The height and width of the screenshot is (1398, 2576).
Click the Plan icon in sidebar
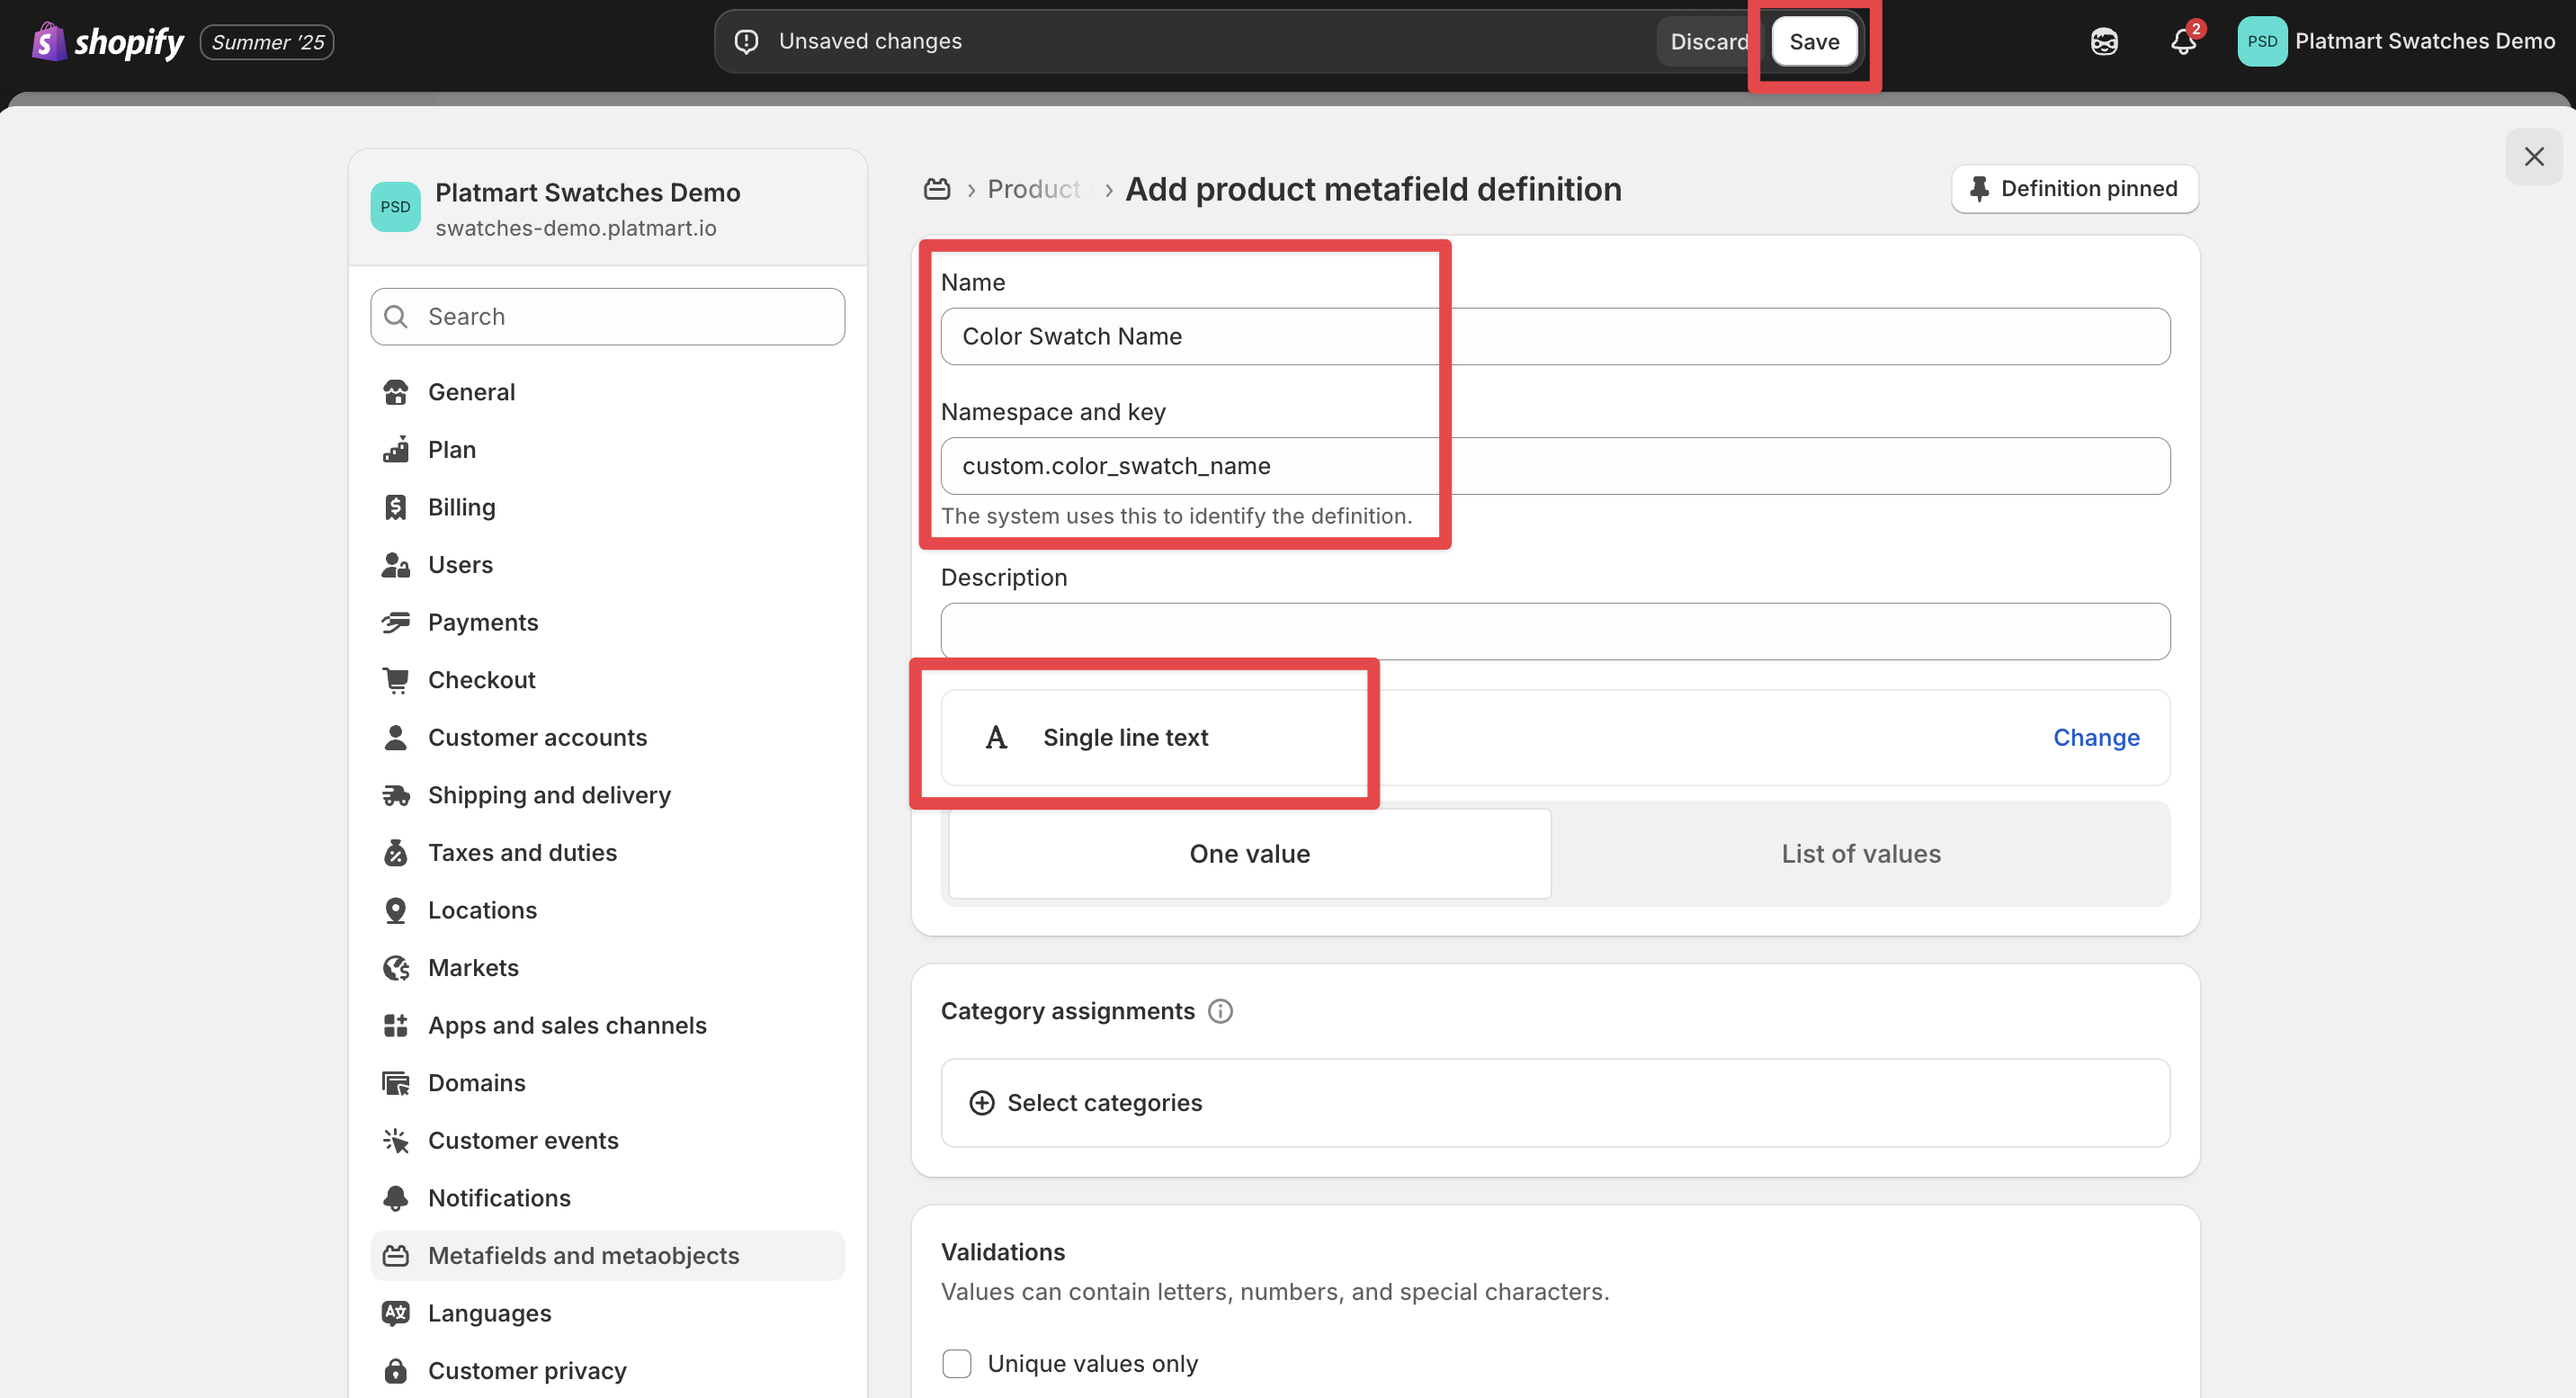click(396, 450)
